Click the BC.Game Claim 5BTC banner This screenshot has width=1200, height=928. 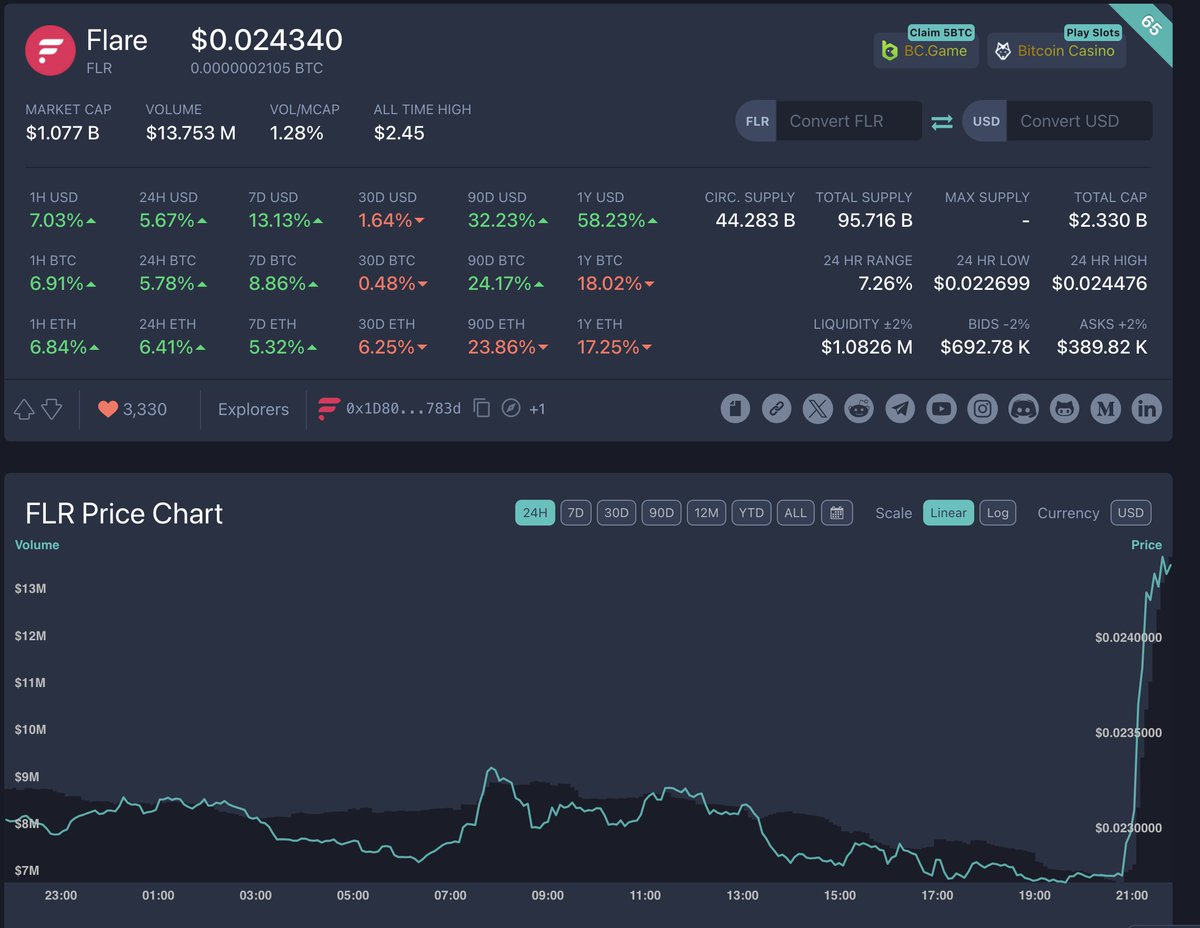tap(926, 49)
